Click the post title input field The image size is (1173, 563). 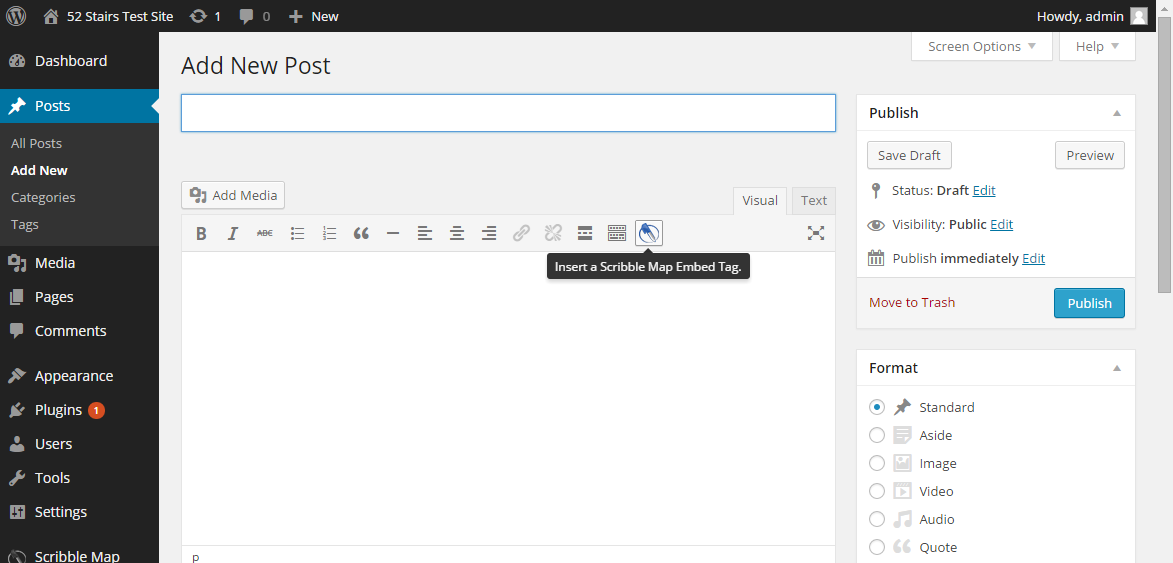click(x=508, y=113)
